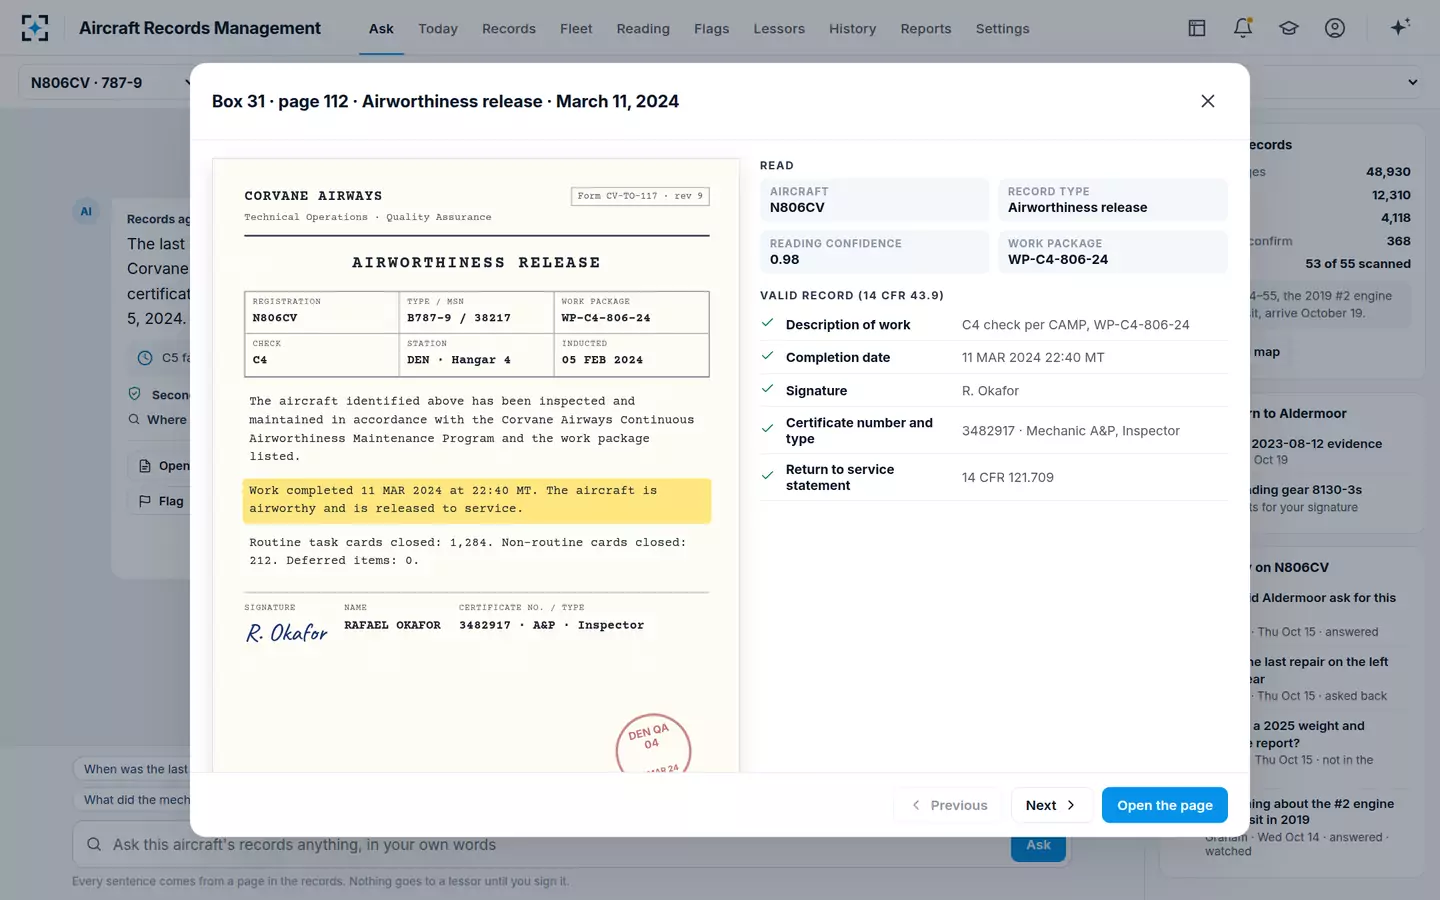Open the Fleet tab

(x=576, y=28)
